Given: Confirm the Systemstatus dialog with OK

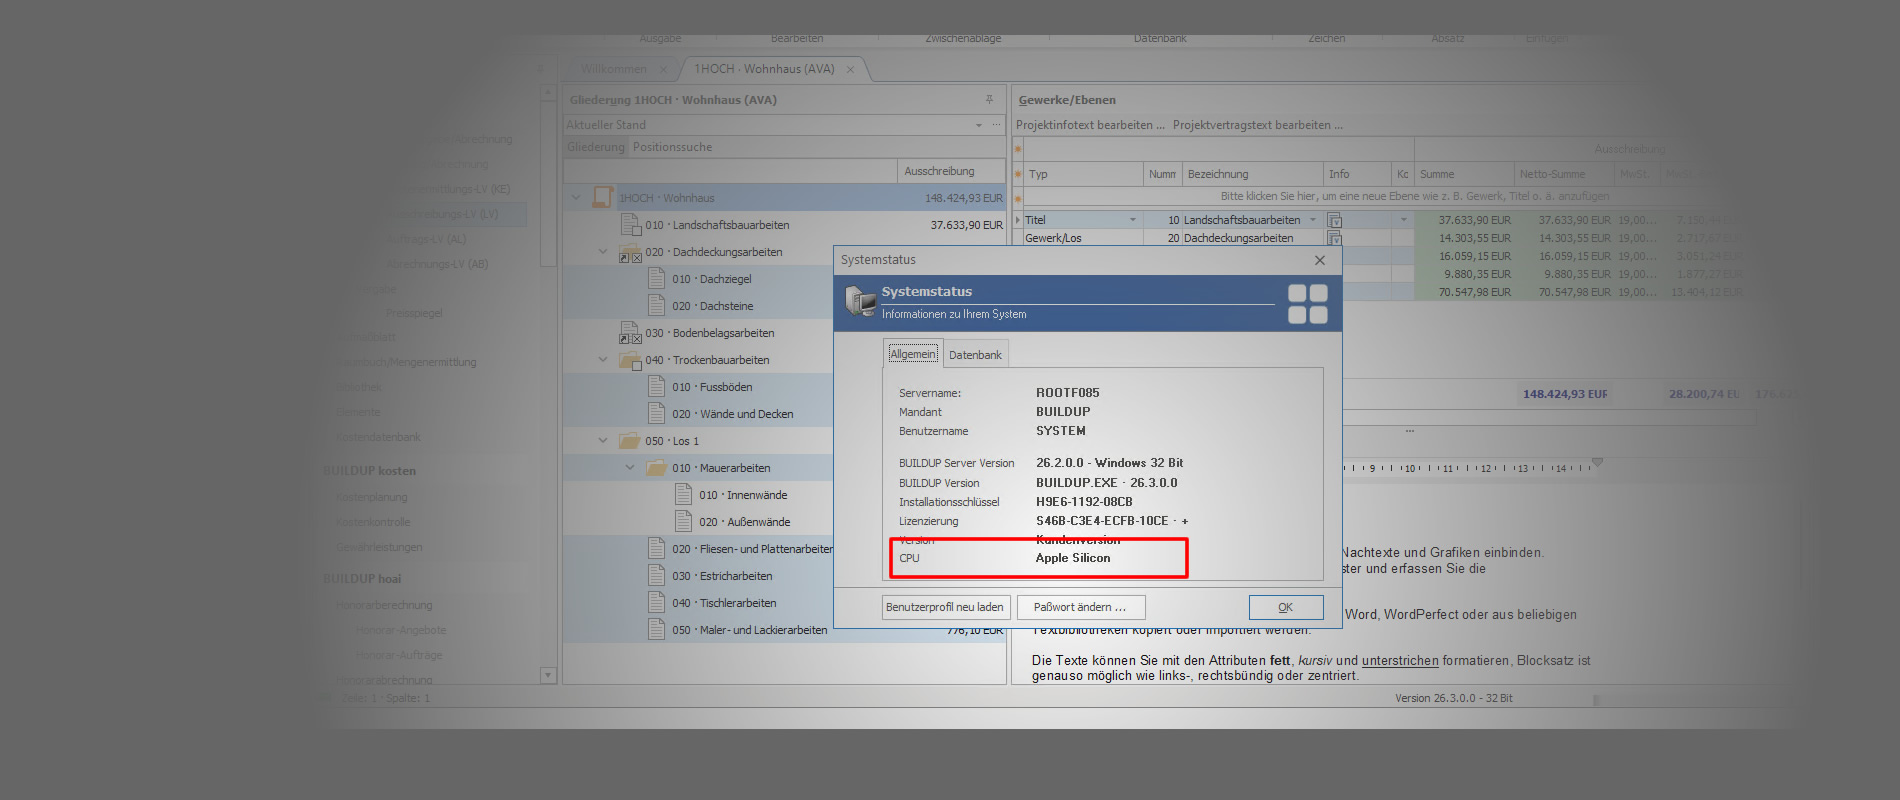Looking at the screenshot, I should coord(1286,607).
